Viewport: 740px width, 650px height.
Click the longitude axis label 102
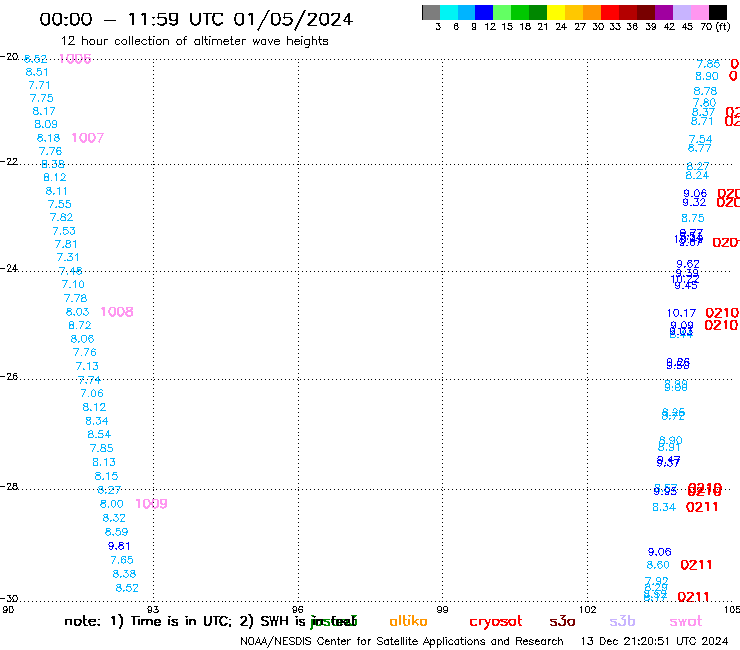coord(588,610)
